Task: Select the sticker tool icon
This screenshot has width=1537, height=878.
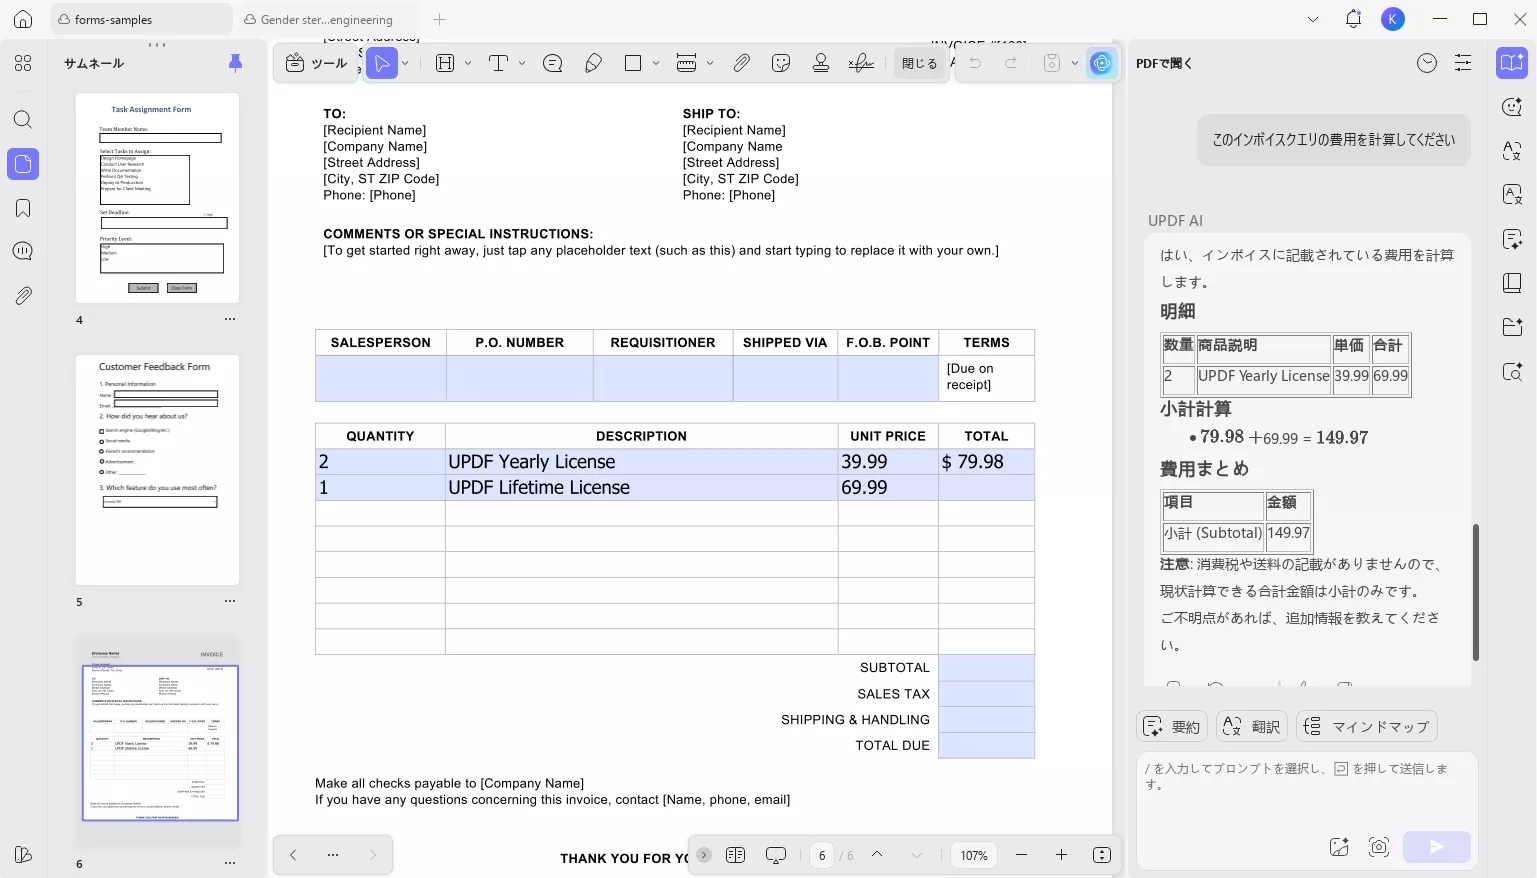Action: click(781, 63)
